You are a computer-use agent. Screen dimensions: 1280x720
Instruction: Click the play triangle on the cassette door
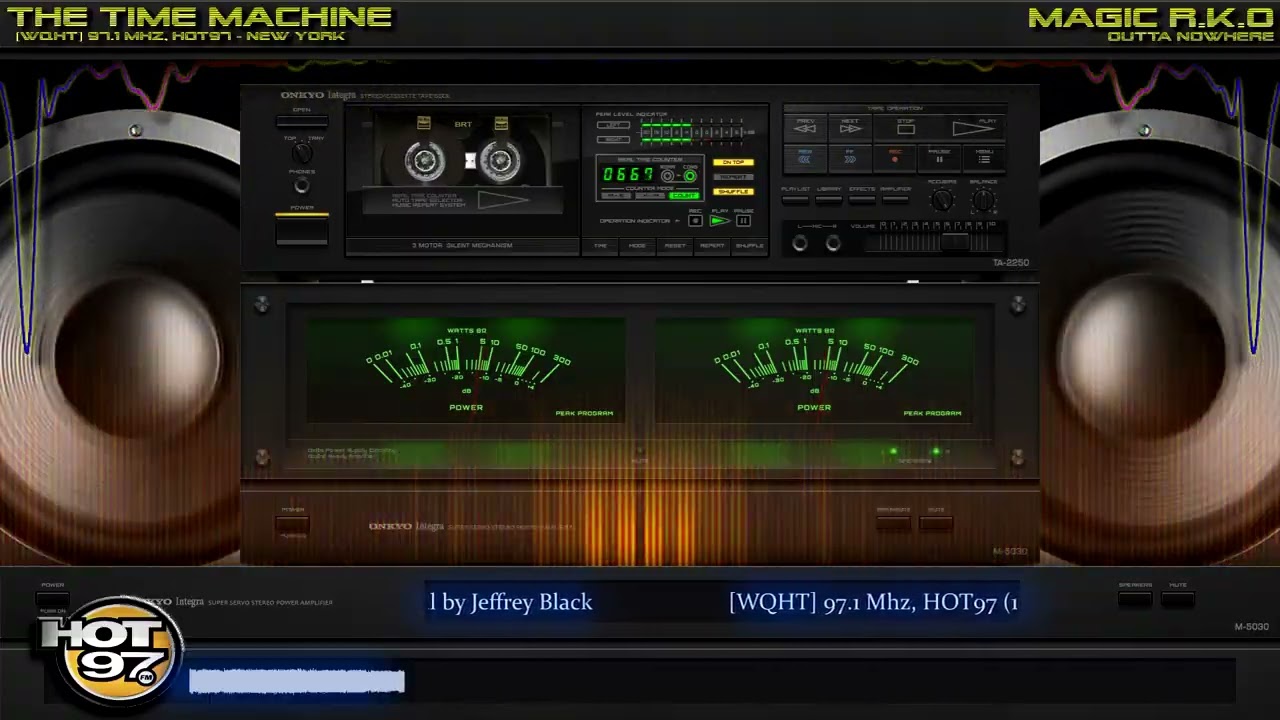503,200
